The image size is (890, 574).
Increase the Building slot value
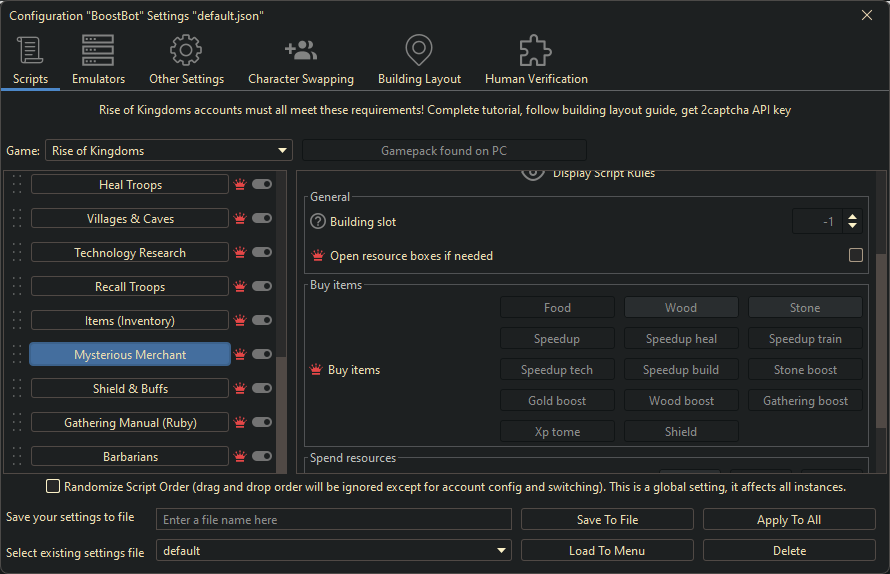(x=853, y=216)
